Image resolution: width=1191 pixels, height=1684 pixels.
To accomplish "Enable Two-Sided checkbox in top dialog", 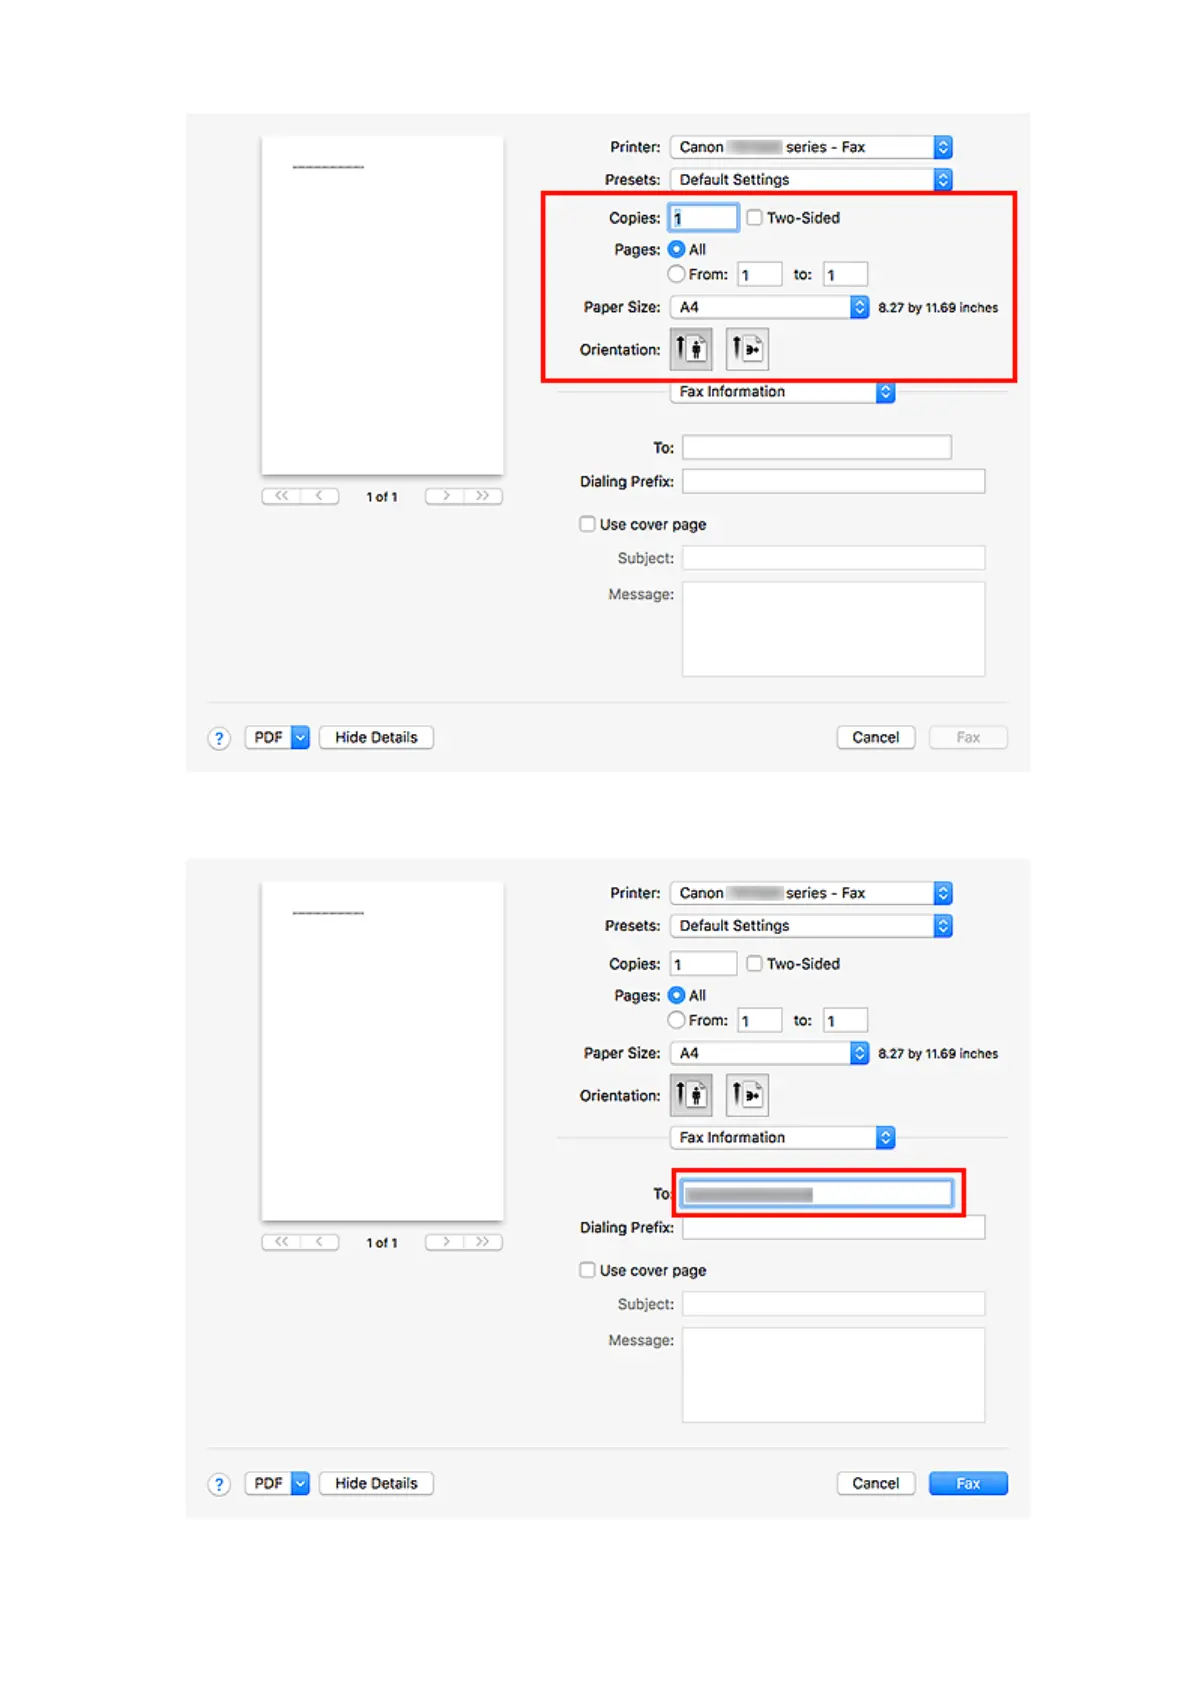I will [755, 217].
